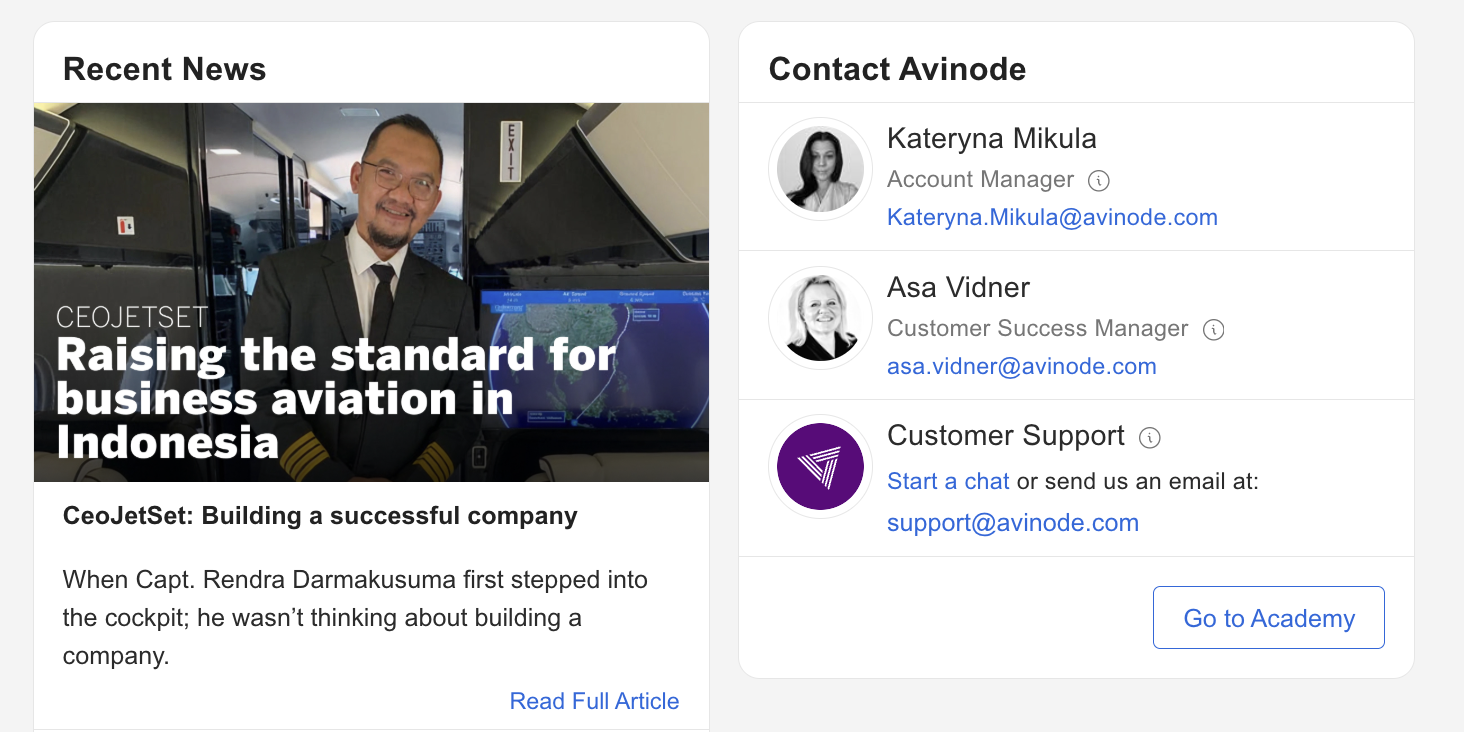The height and width of the screenshot is (732, 1464).
Task: Click info icon beside Account Manager
Action: pos(1099,181)
